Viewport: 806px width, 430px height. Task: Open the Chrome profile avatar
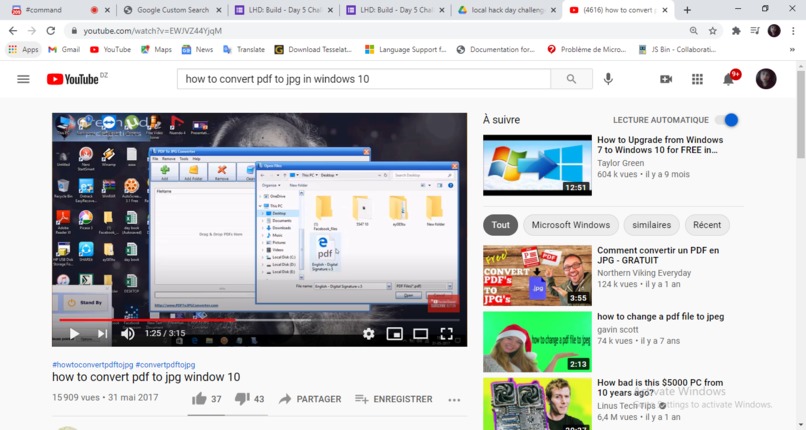[774, 31]
